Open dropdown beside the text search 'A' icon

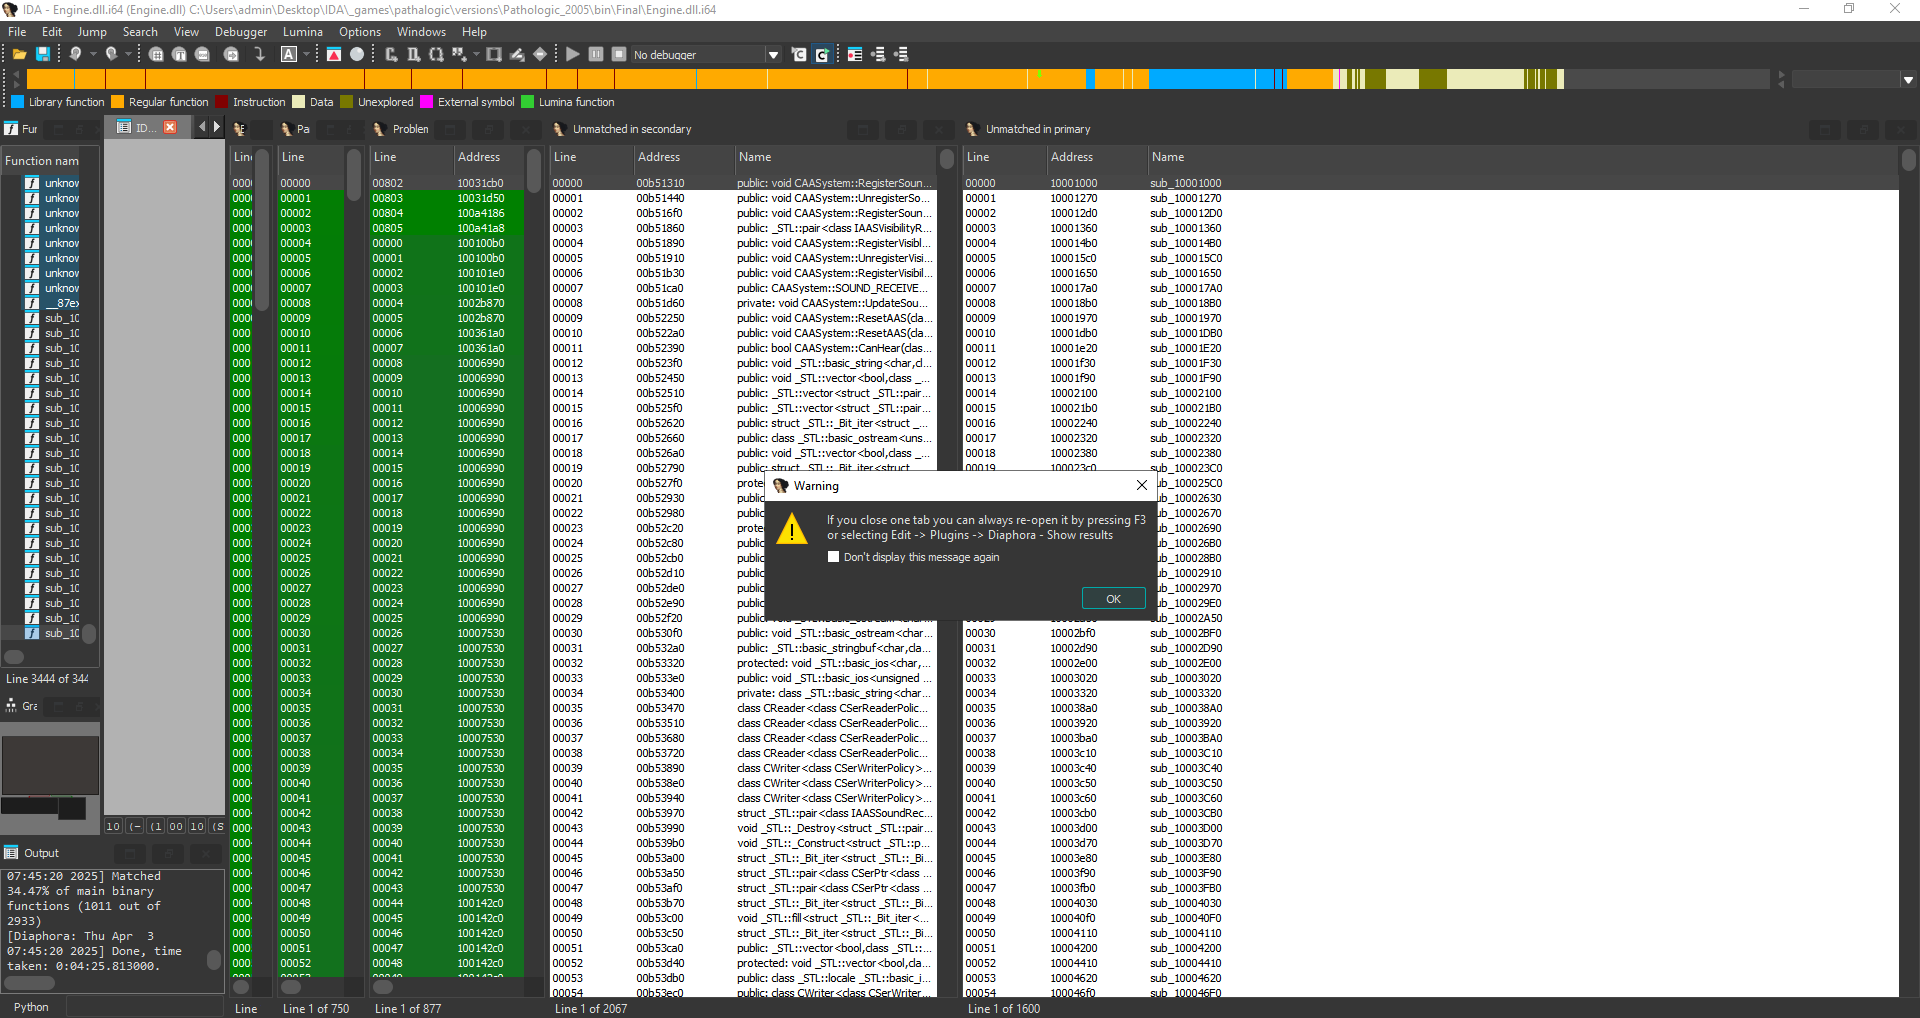(306, 54)
